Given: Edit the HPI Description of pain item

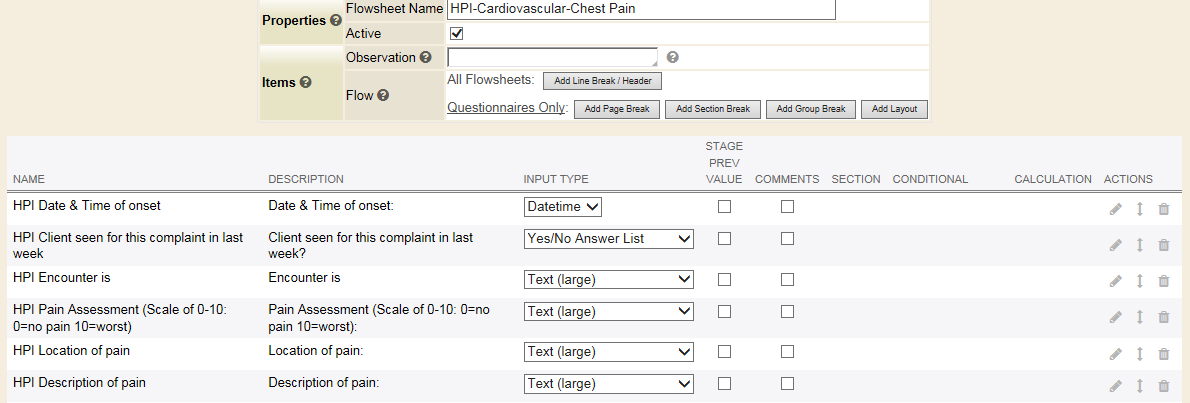Looking at the screenshot, I should click(x=1115, y=386).
